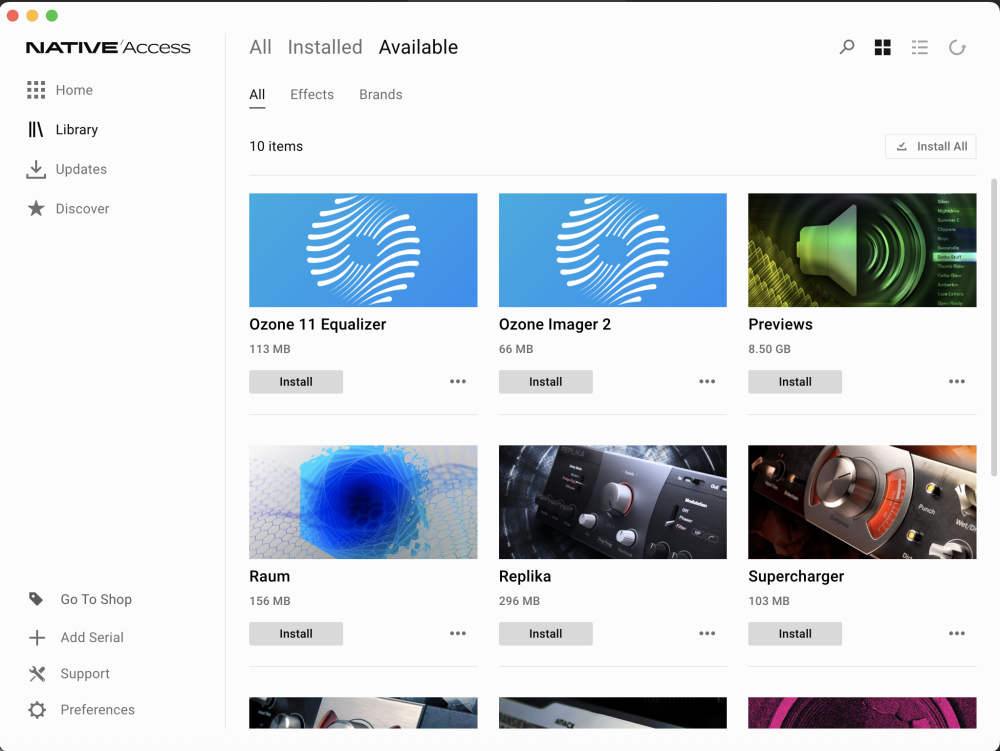Image resolution: width=1000 pixels, height=751 pixels.
Task: Open more options for Supercharger
Action: point(957,633)
